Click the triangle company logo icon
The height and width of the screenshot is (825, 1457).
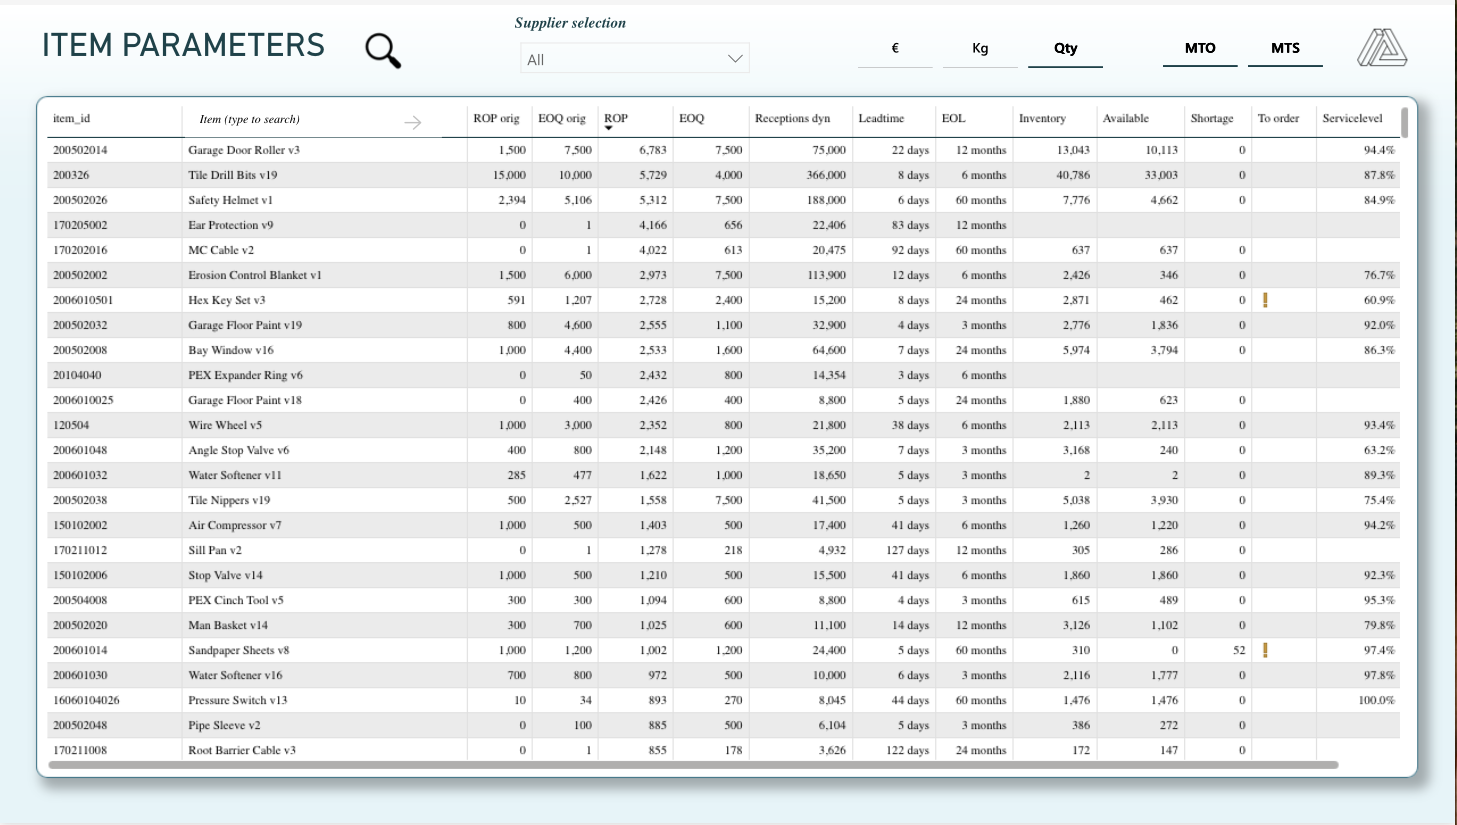pyautogui.click(x=1384, y=46)
